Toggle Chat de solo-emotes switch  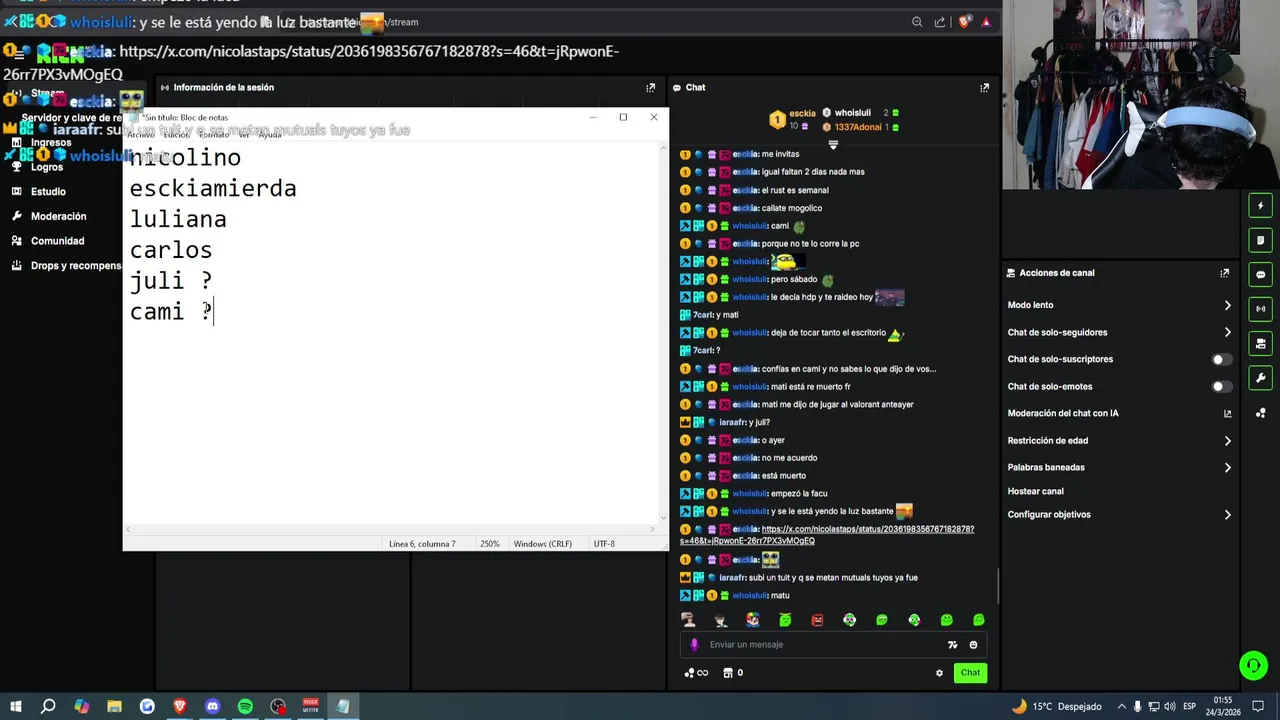1221,386
